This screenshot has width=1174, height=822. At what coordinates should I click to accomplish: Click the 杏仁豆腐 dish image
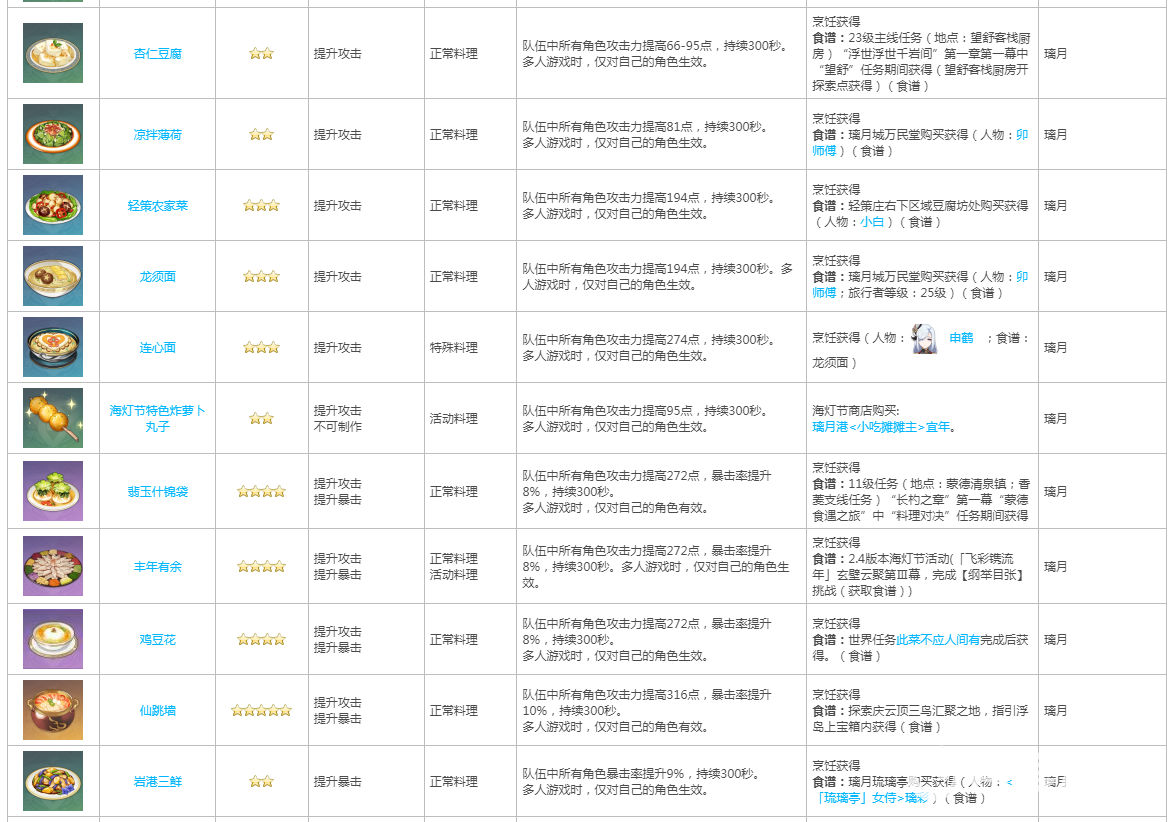tap(53, 53)
